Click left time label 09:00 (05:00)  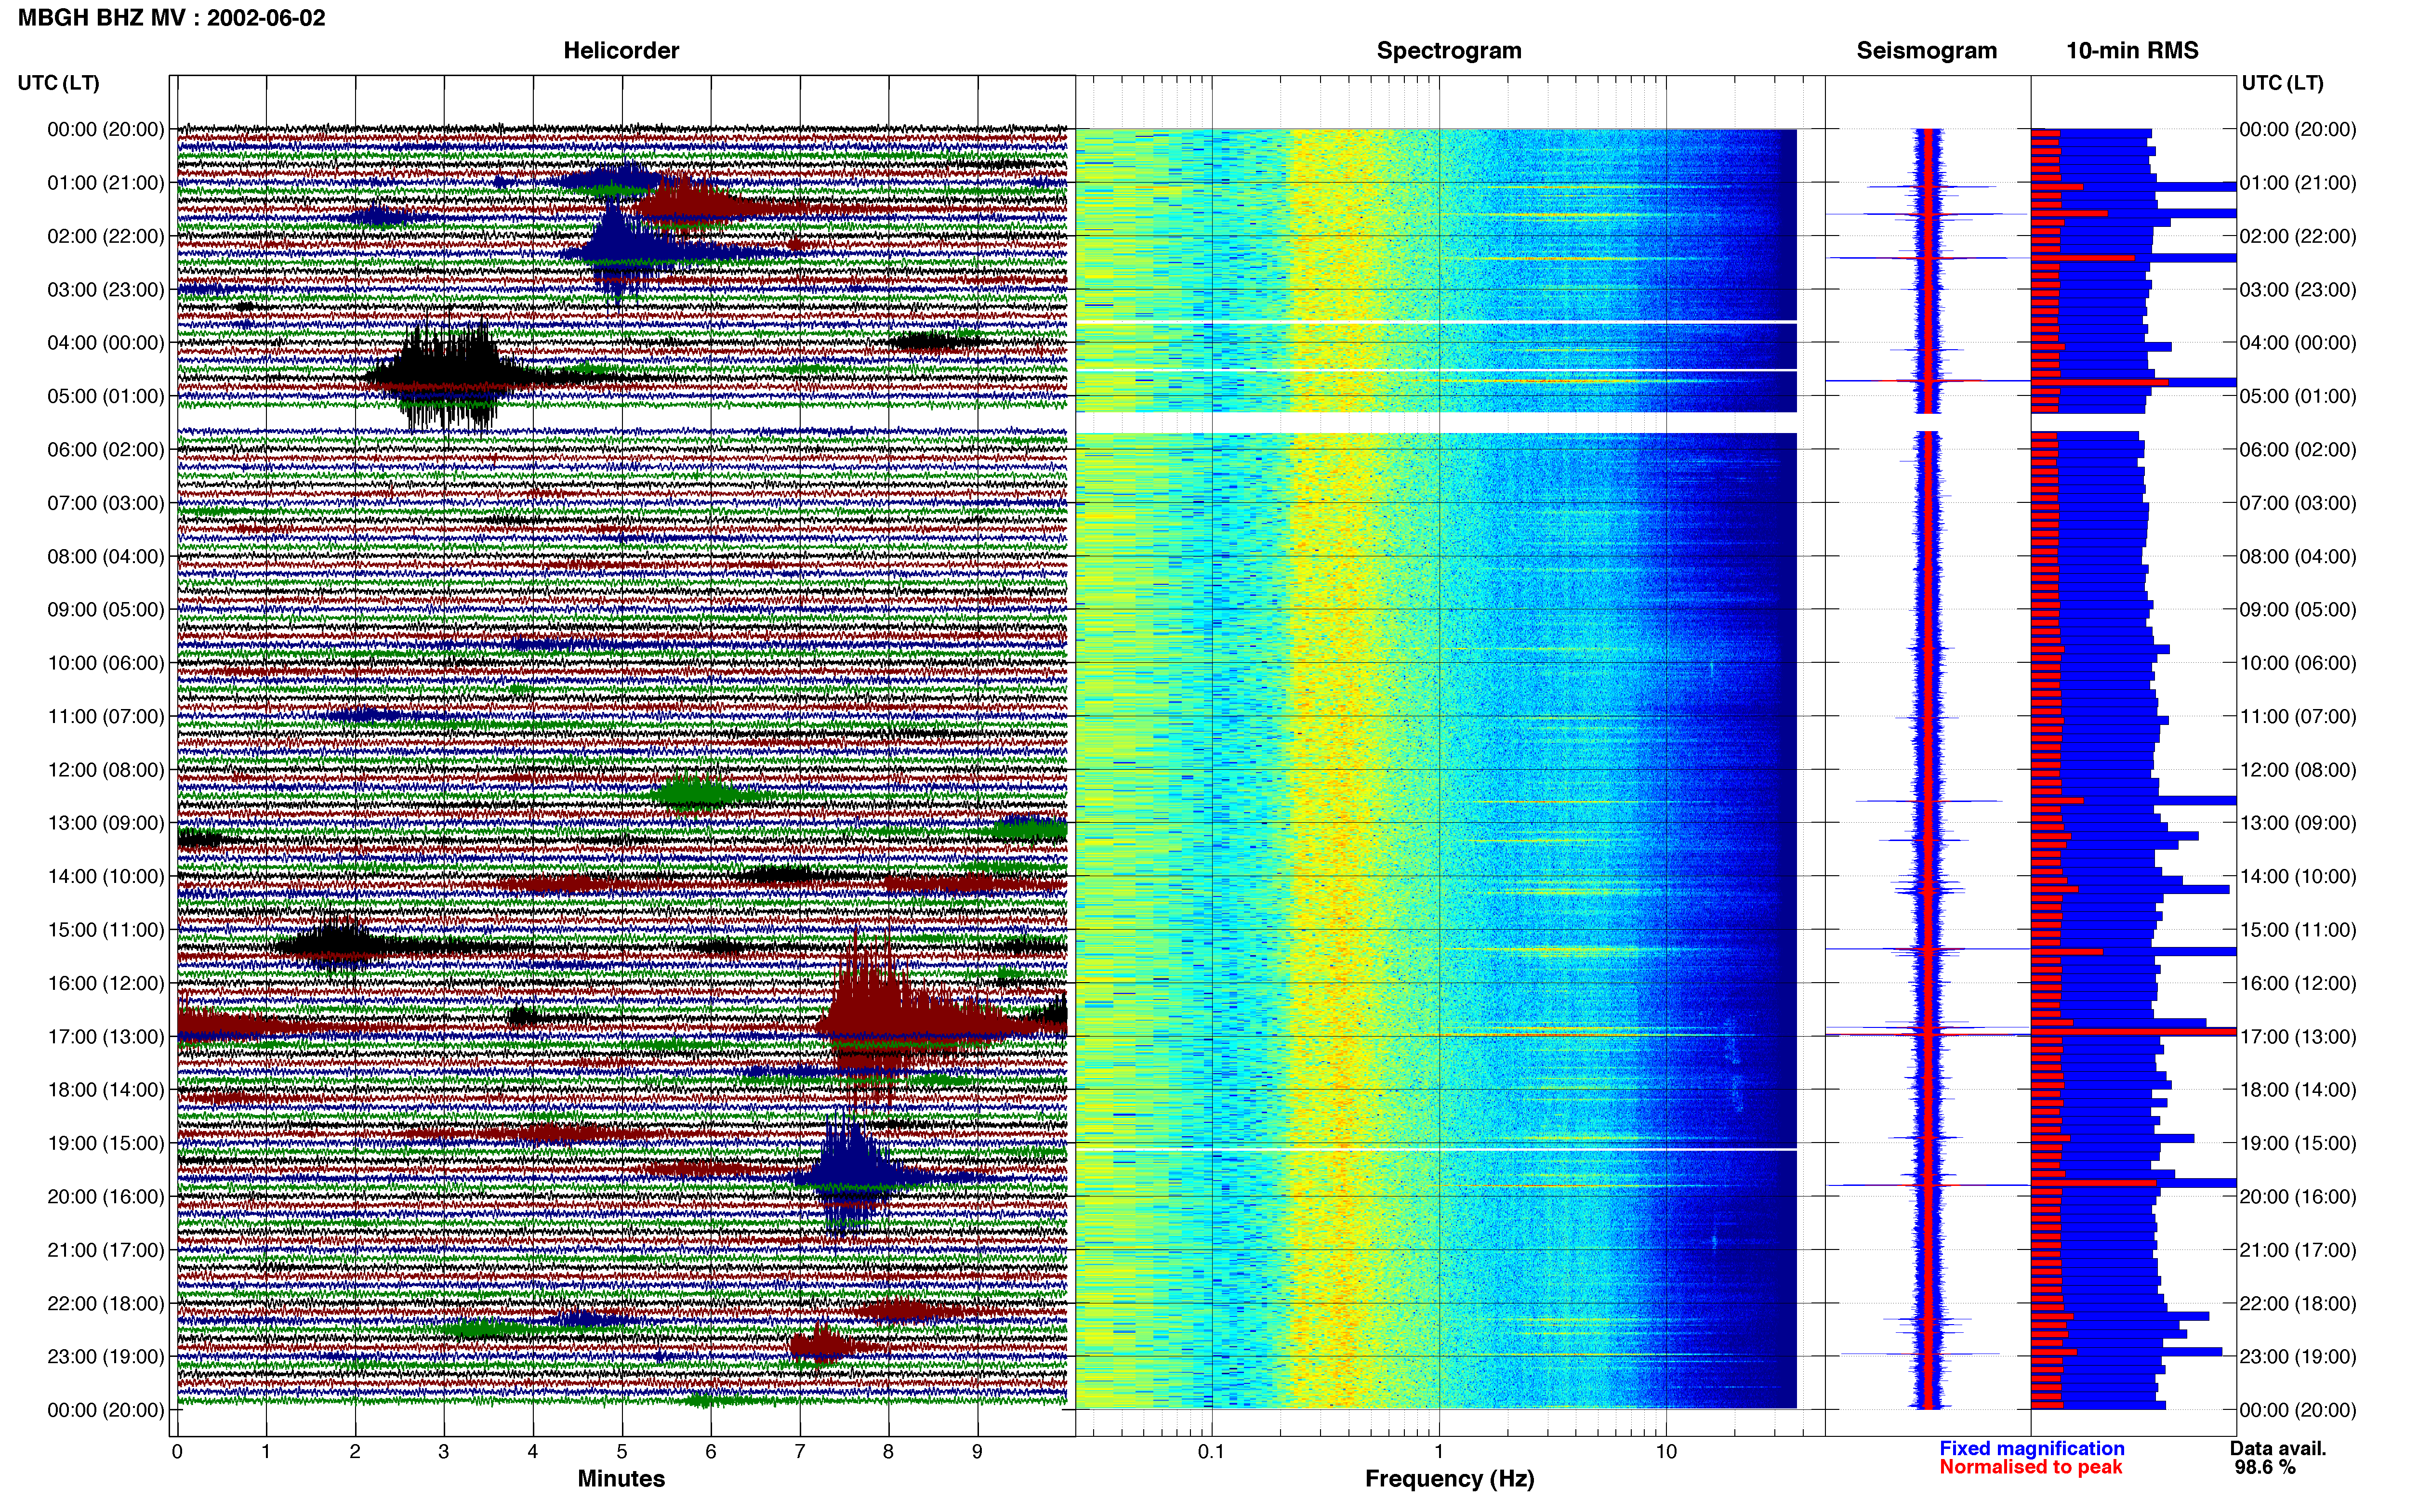click(106, 609)
